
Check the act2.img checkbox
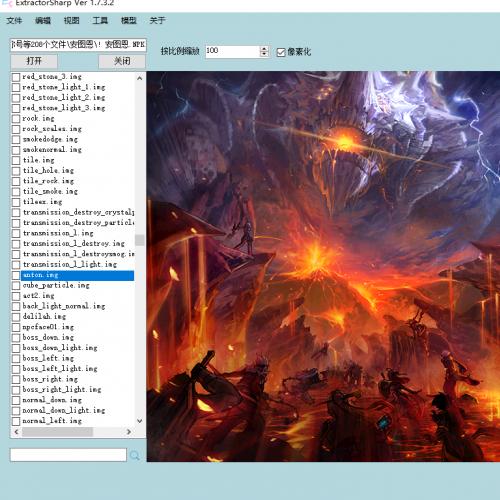[x=16, y=296]
